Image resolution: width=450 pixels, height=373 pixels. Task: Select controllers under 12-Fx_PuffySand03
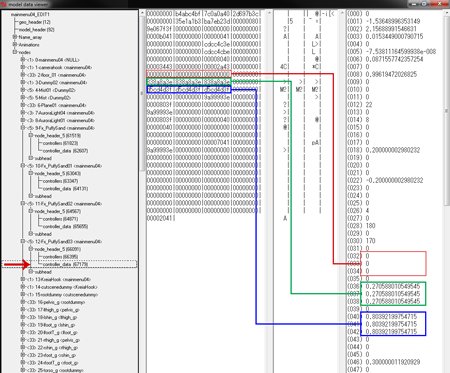point(61,257)
